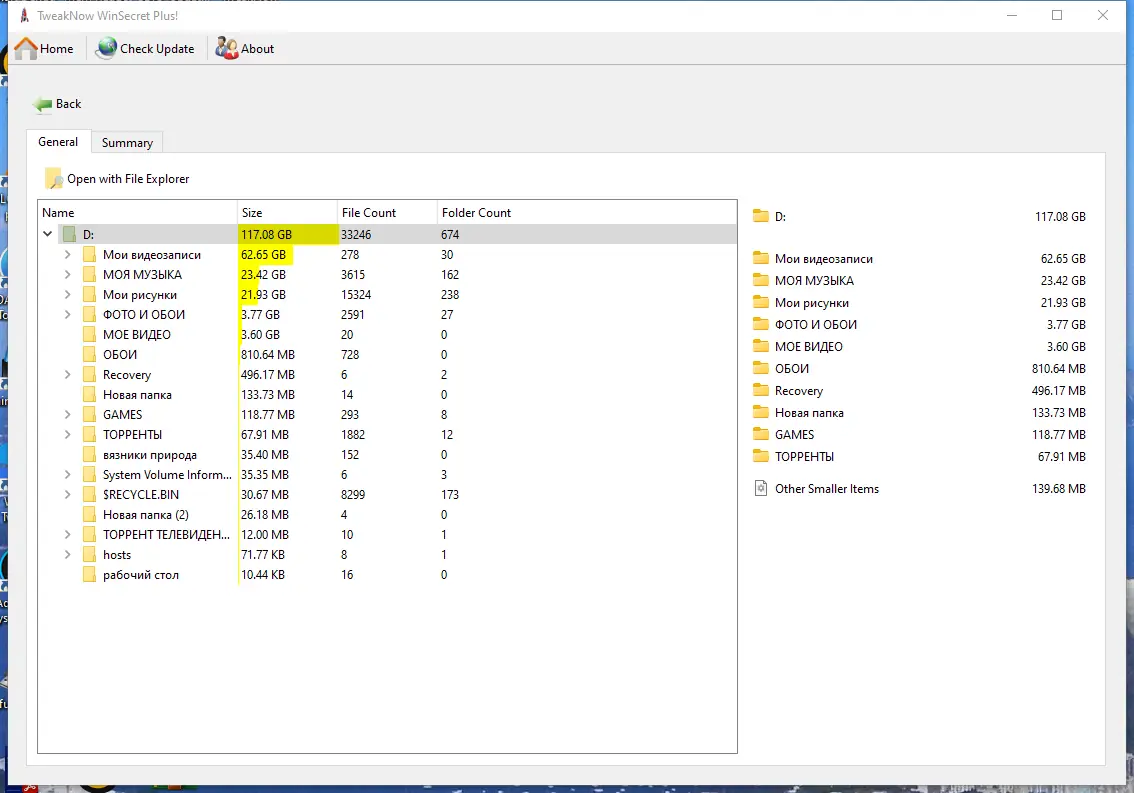1134x793 pixels.
Task: Click Check Update in toolbar
Action: click(145, 48)
